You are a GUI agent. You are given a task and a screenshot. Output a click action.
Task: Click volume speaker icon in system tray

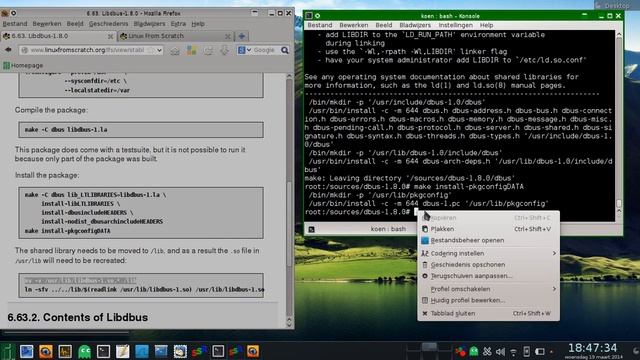coord(500,351)
